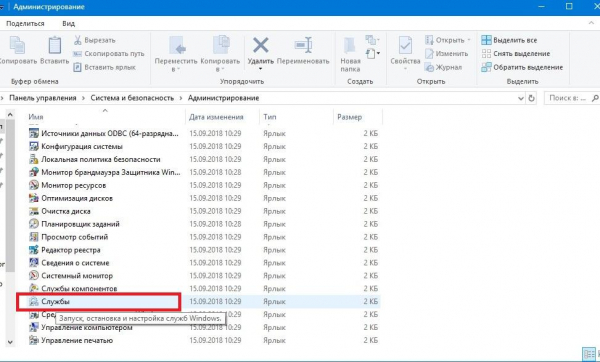Click Журнал in the ribbon
Image resolution: width=600 pixels, height=362 pixels.
443,67
